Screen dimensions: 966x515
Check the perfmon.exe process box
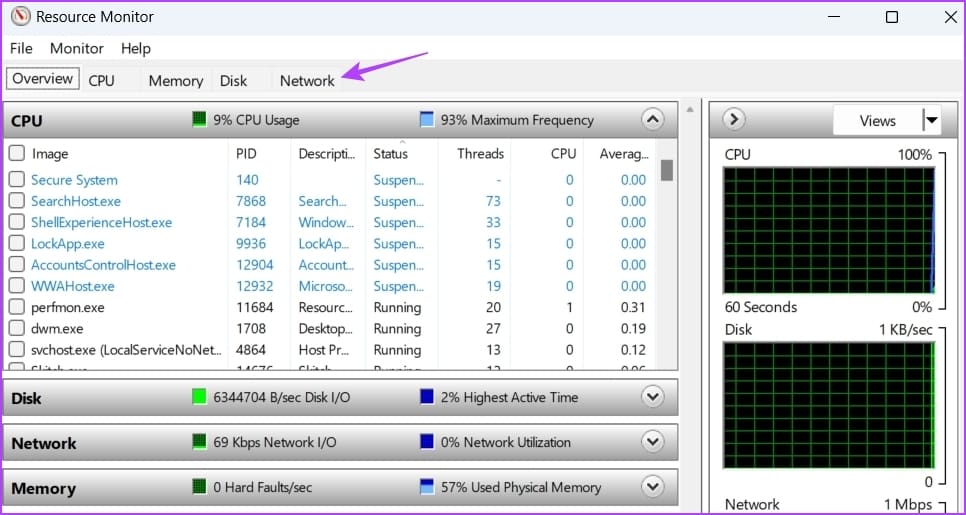(x=17, y=307)
